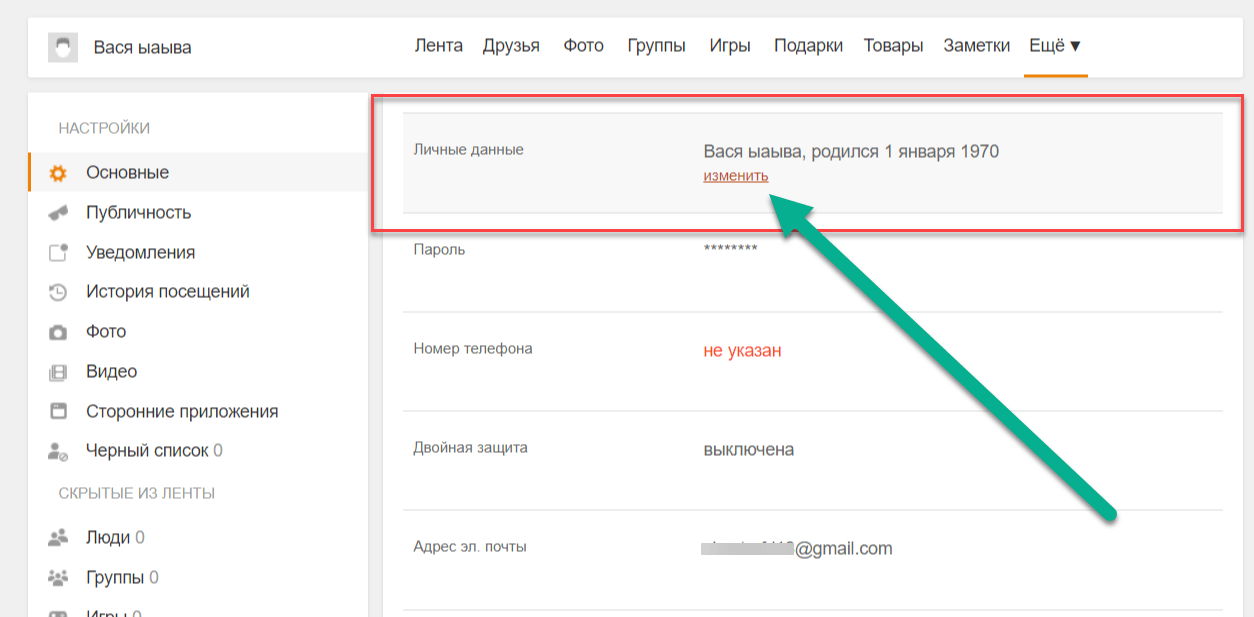Select the Игры tab in top navigation

click(730, 46)
